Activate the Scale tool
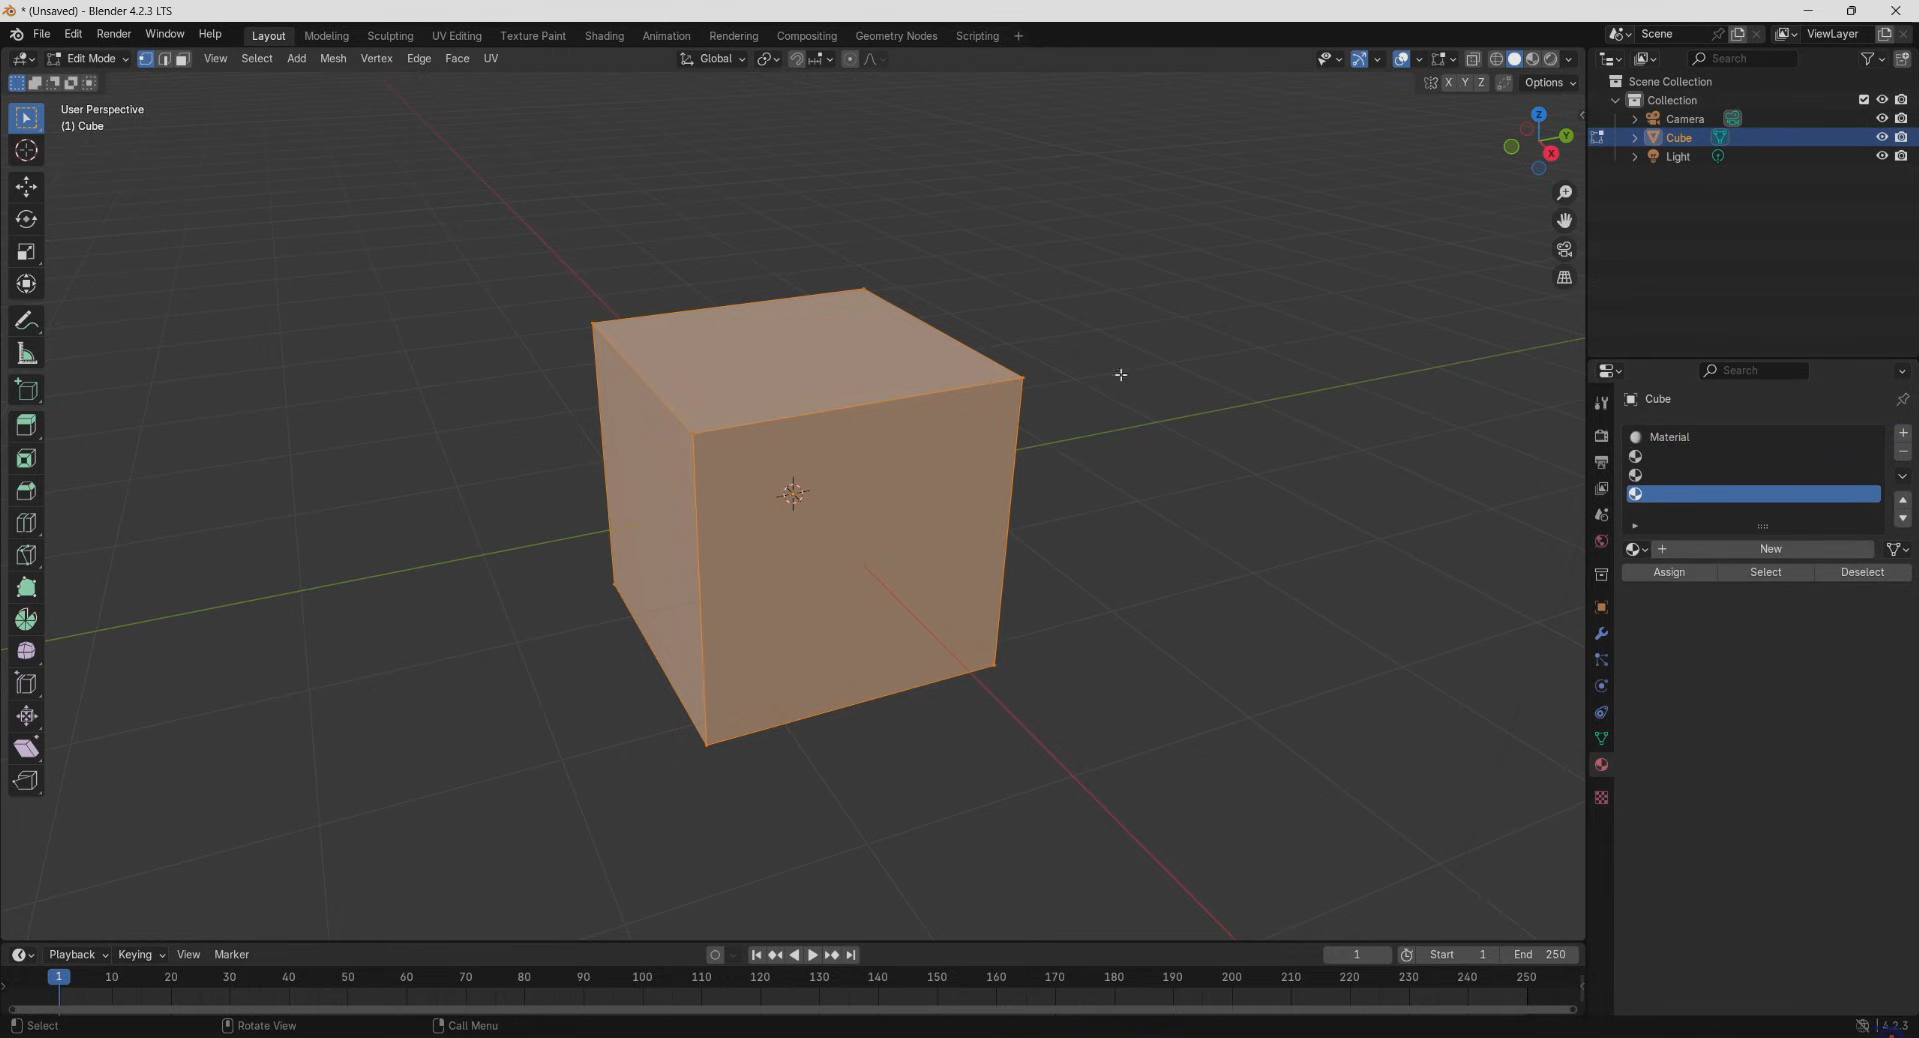The height and width of the screenshot is (1038, 1919). [x=26, y=252]
